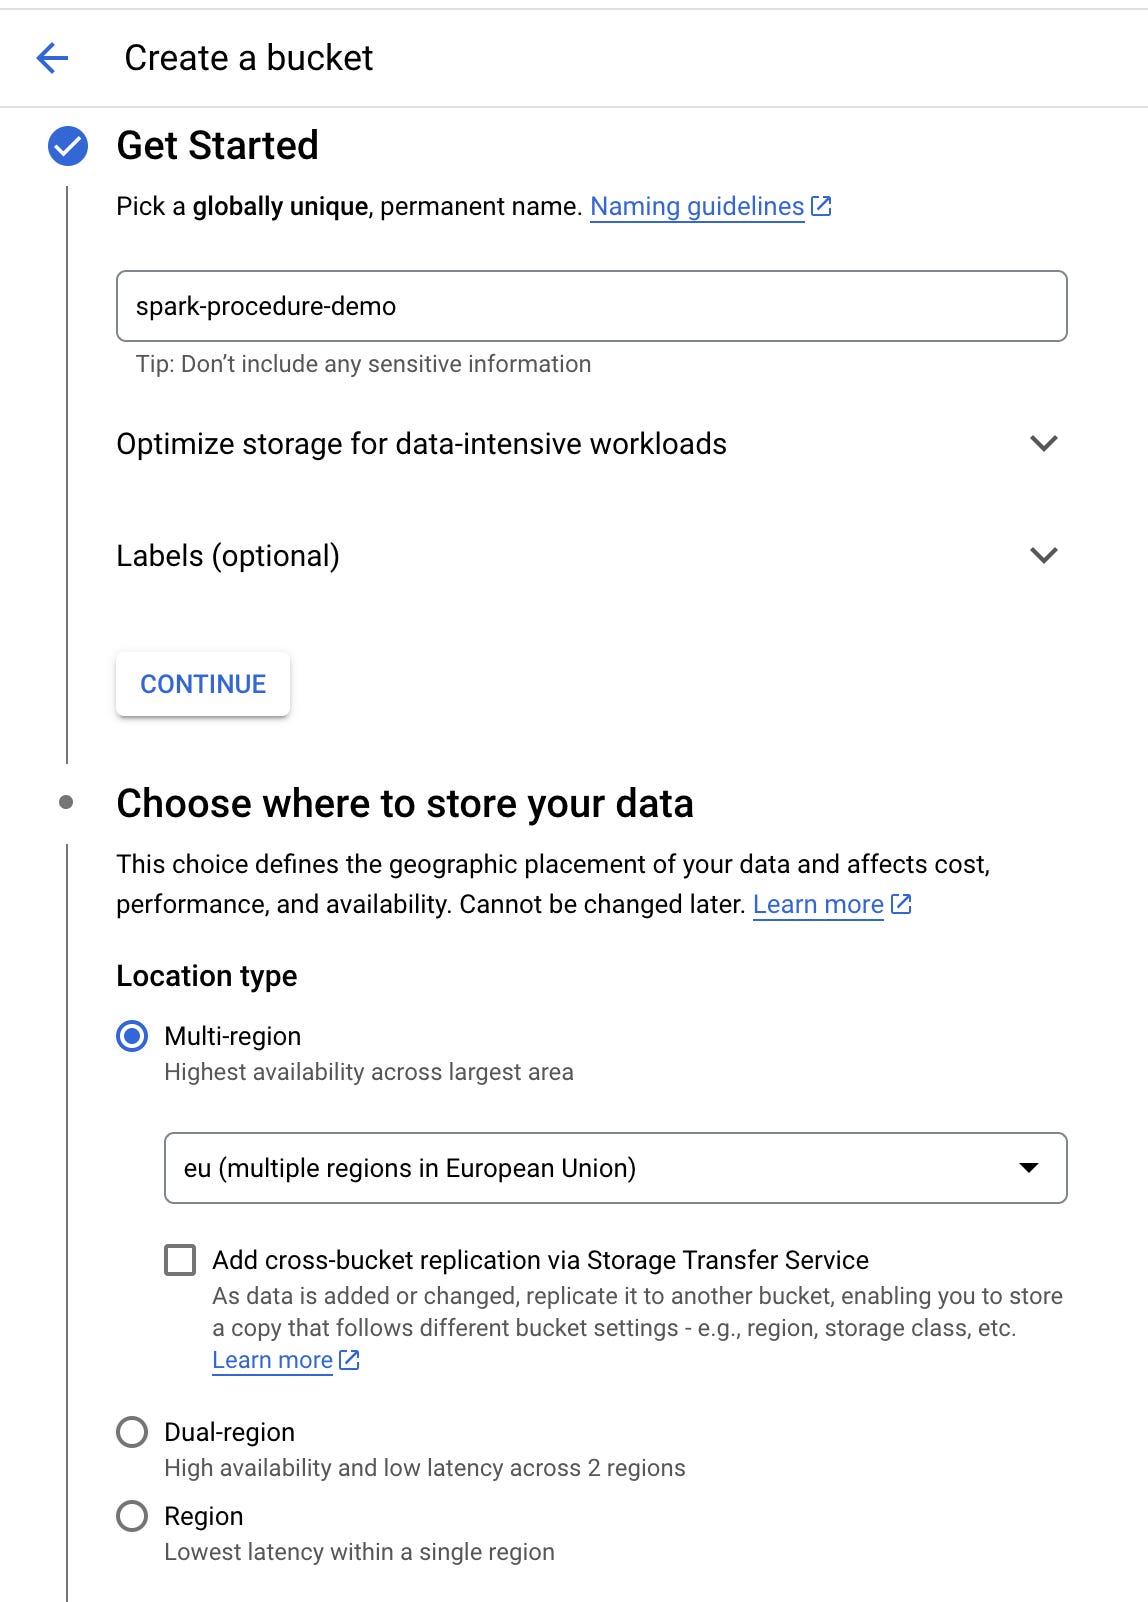This screenshot has width=1148, height=1602.
Task: Click the step bullet beside Choose where to store
Action: pyautogui.click(x=66, y=802)
